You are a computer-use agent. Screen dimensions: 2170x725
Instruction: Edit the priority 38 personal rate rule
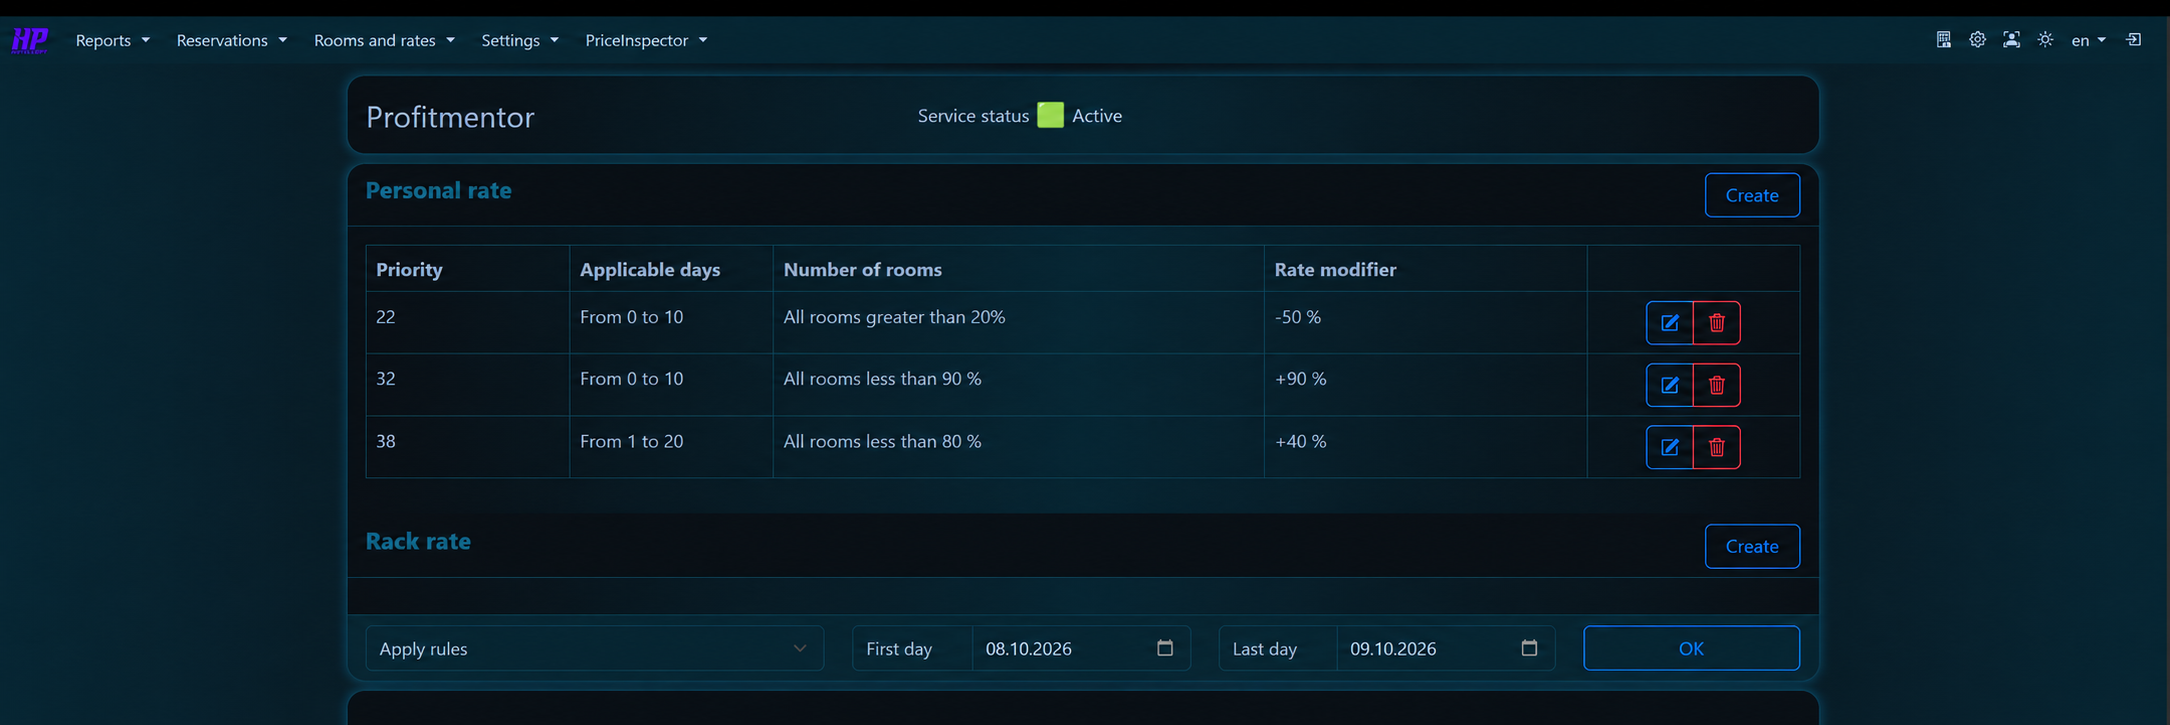(x=1669, y=447)
